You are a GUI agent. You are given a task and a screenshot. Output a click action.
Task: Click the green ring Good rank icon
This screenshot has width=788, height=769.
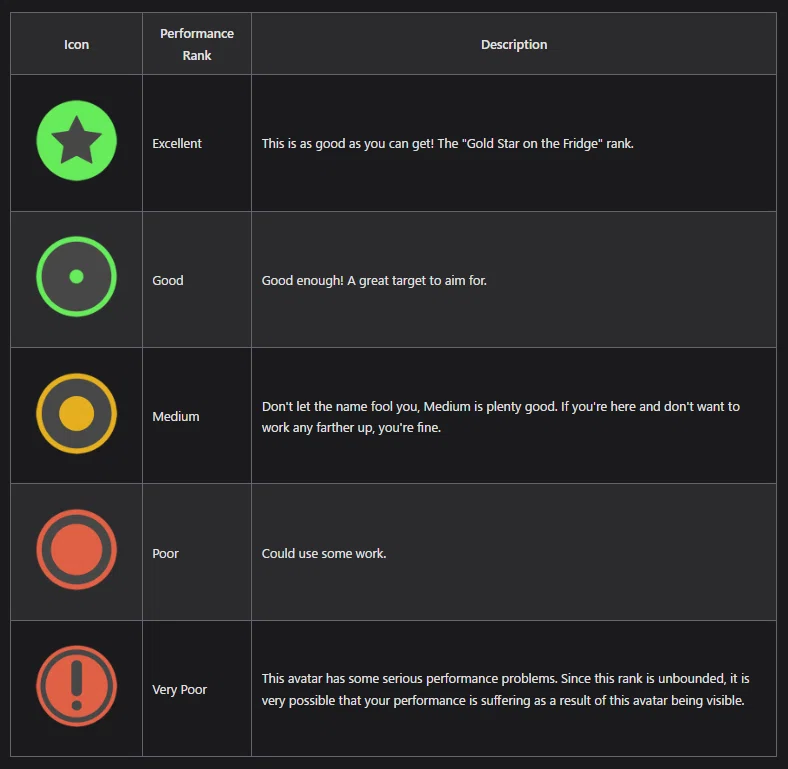pyautogui.click(x=76, y=276)
